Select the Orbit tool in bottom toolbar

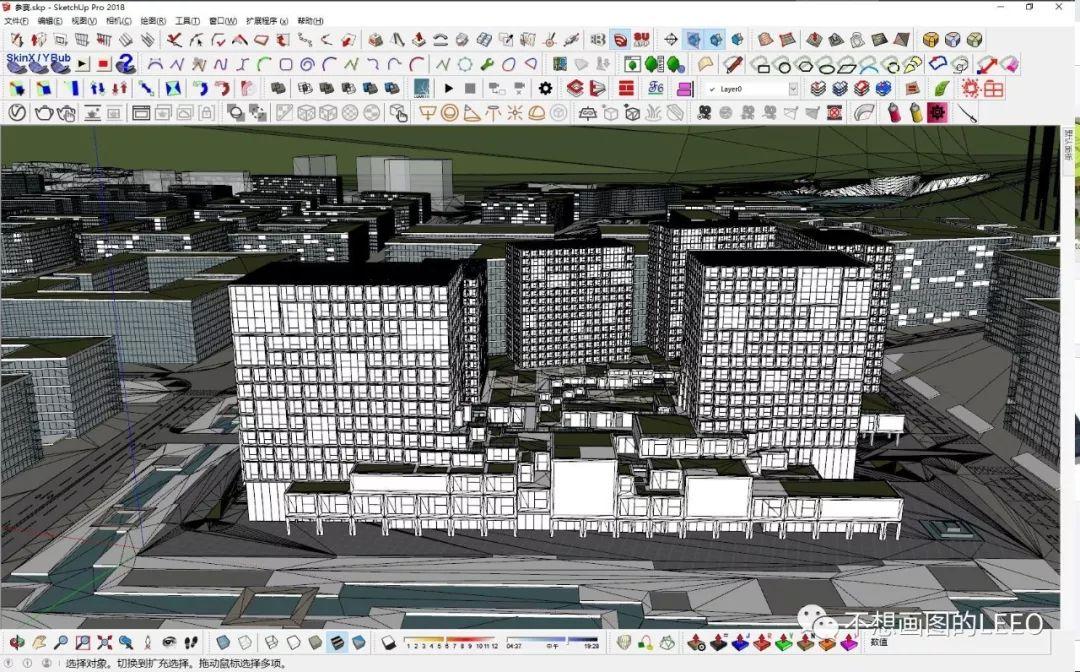point(17,642)
